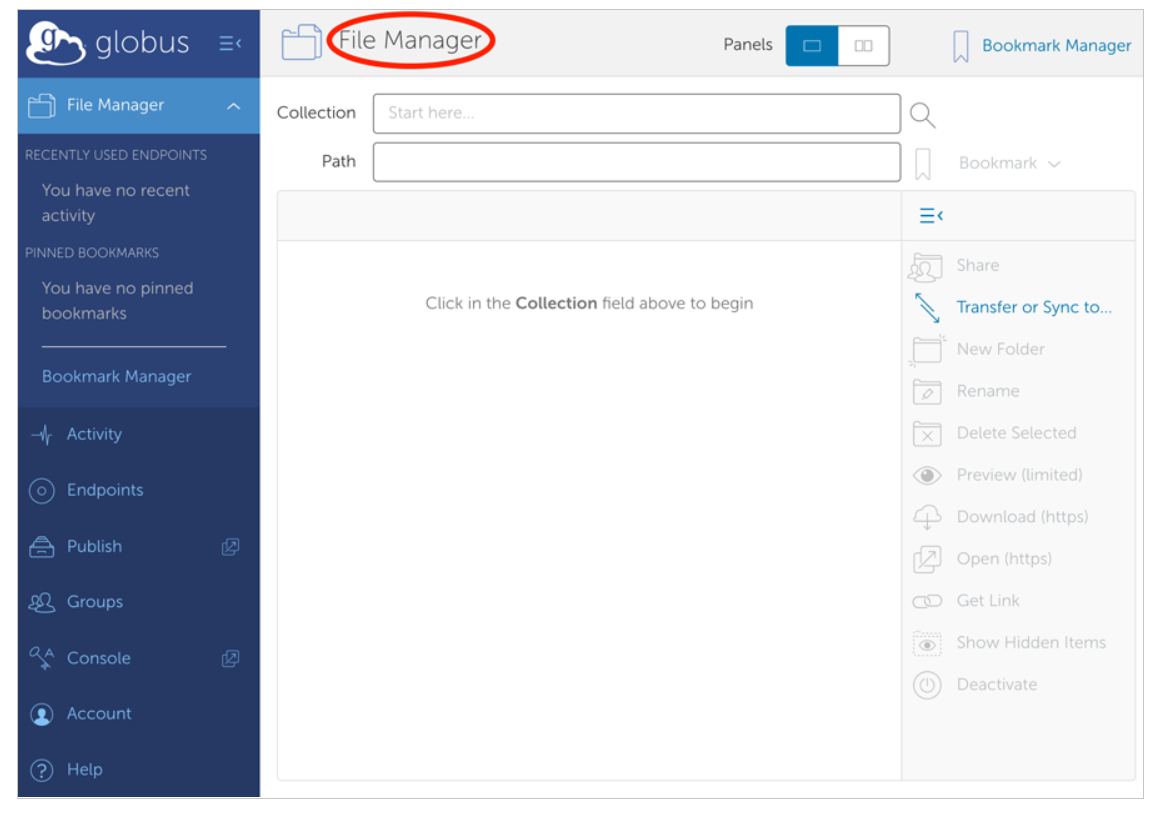This screenshot has width=1163, height=817.
Task: Choose the Deactivate command
Action: [997, 684]
